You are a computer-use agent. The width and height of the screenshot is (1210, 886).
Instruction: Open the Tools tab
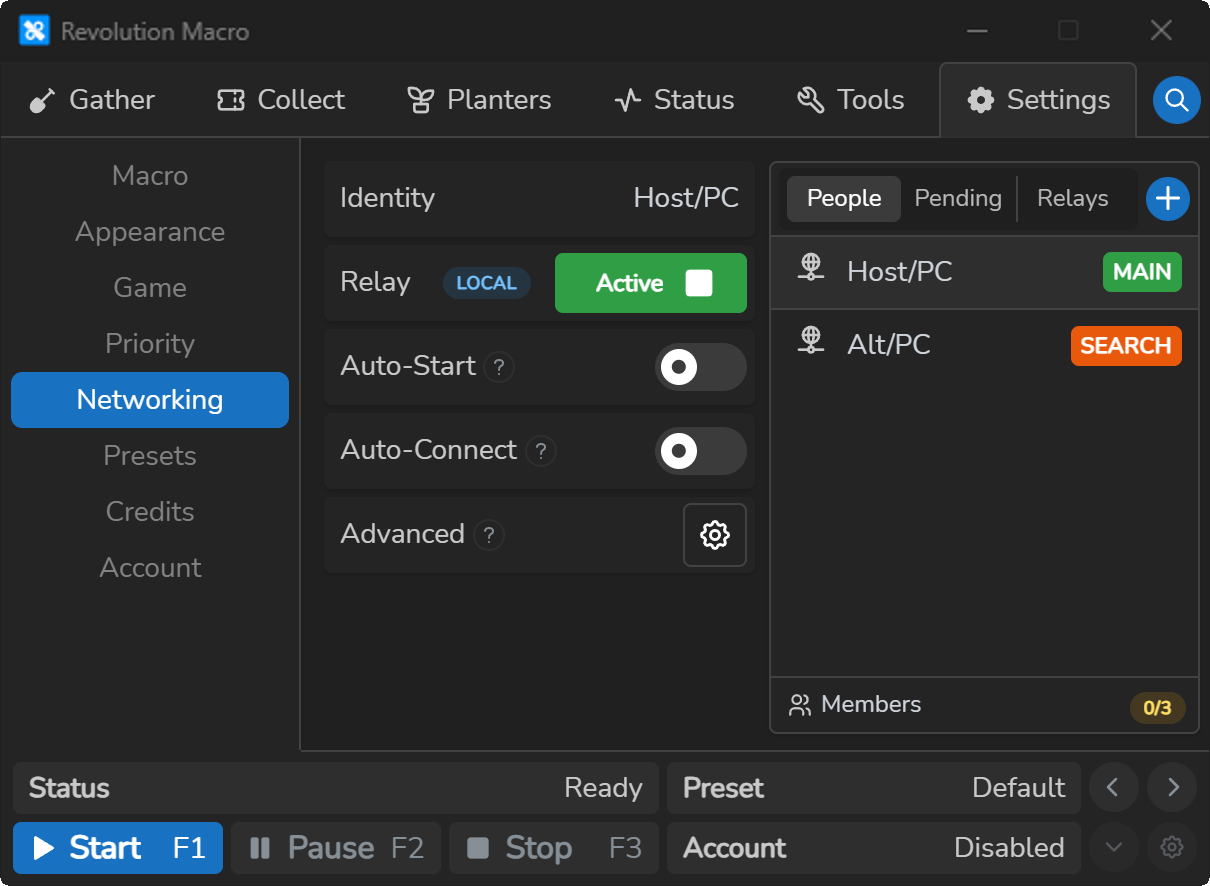point(851,100)
